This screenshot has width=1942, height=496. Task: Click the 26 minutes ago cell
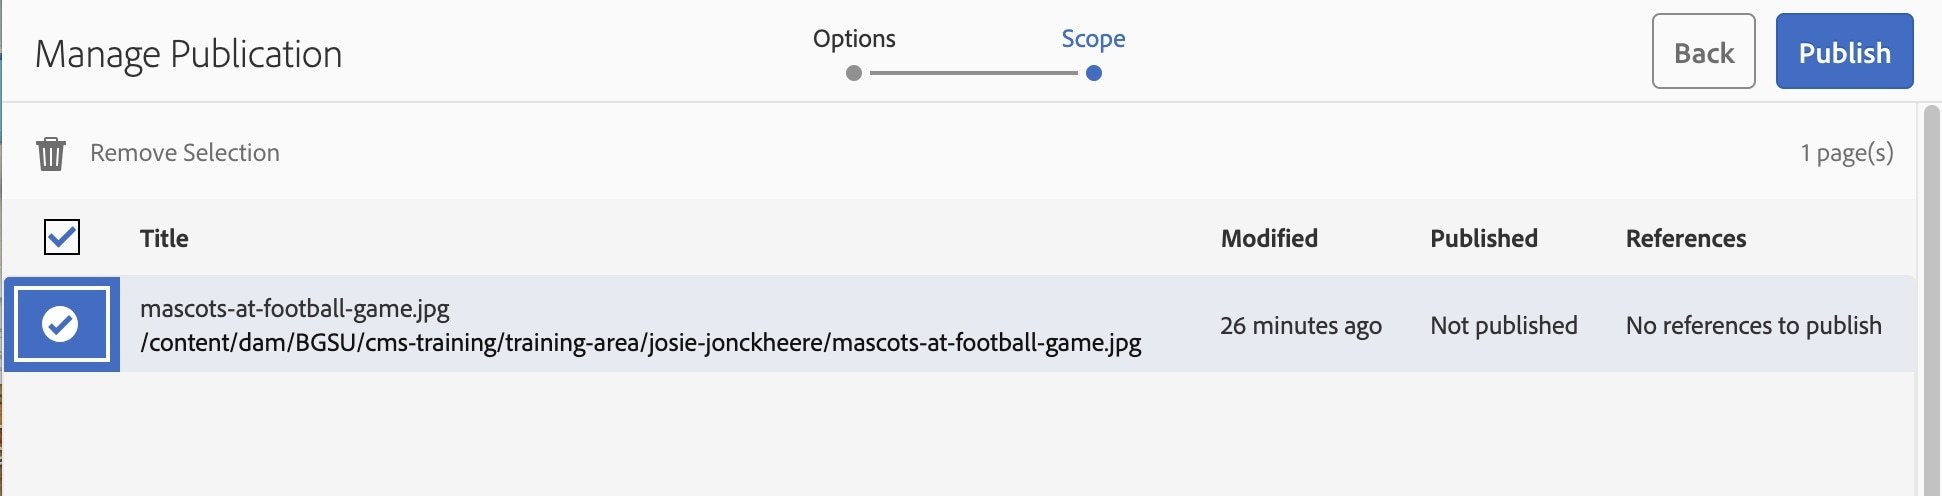coord(1301,325)
